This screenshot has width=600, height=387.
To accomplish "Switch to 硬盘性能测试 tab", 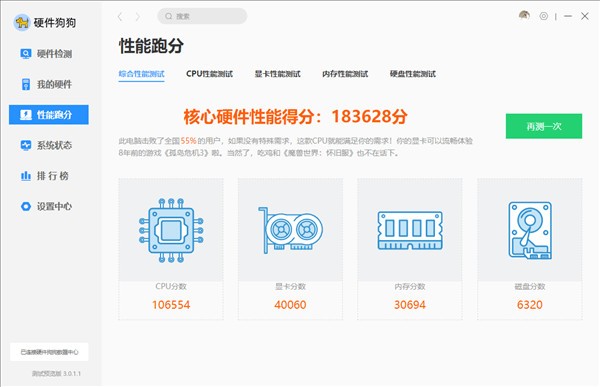I will [x=412, y=74].
